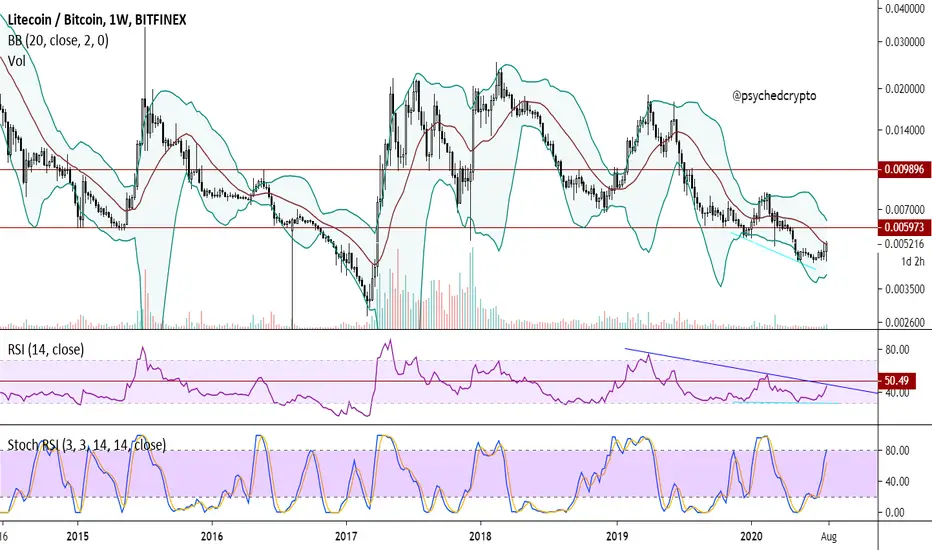Select the Vol indicator label
The height and width of the screenshot is (550, 932).
tap(17, 61)
